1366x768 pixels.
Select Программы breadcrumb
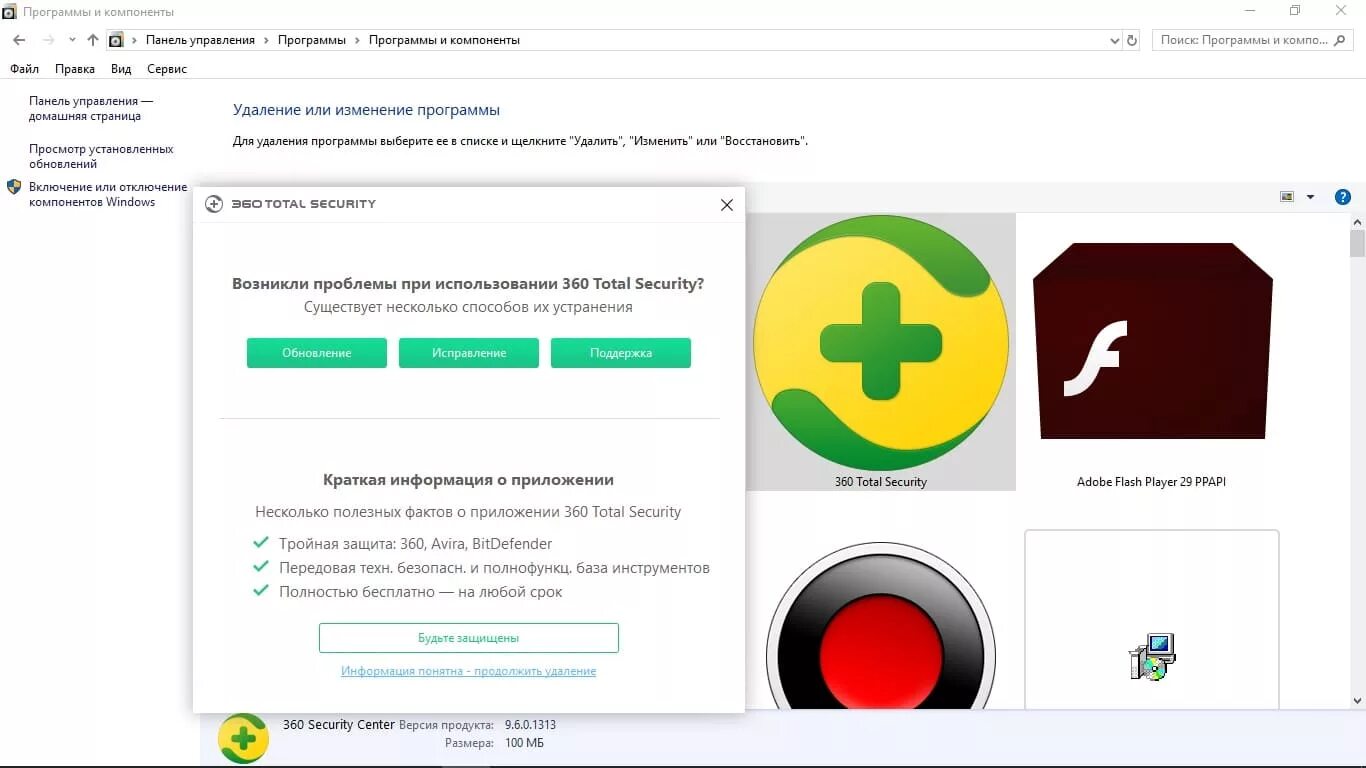pos(312,40)
